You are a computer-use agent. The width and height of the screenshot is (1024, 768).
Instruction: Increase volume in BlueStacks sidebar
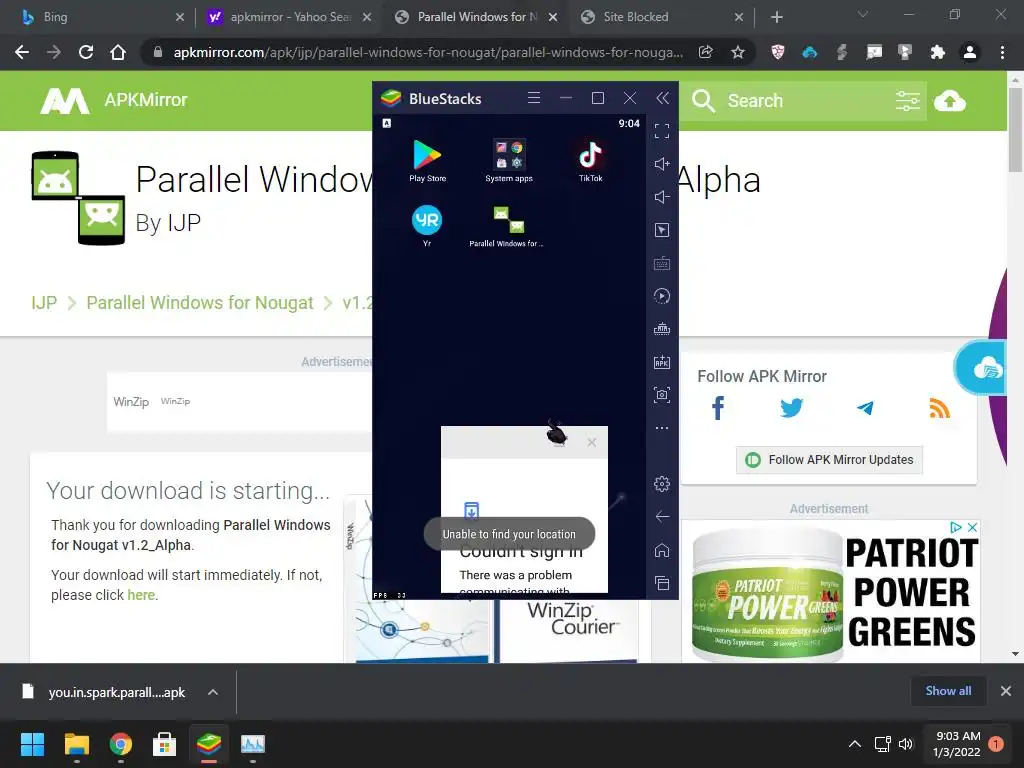[662, 164]
